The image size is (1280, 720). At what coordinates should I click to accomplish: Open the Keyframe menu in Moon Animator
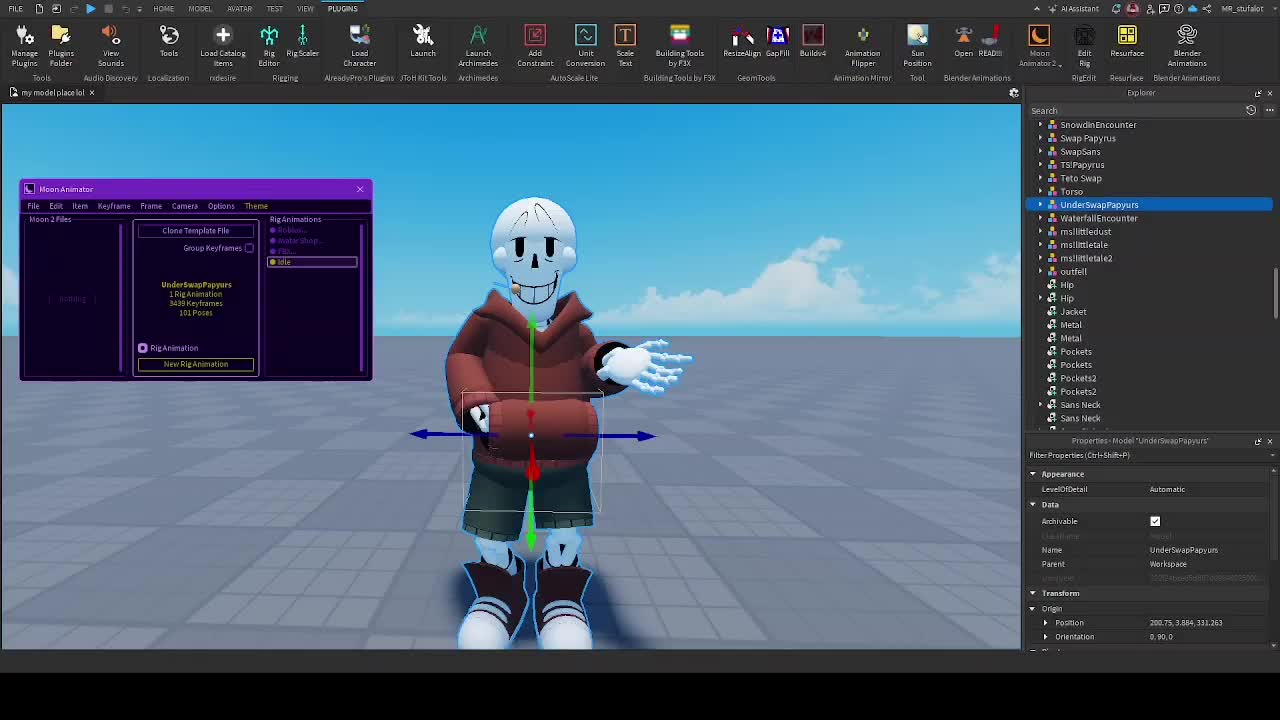tap(114, 206)
